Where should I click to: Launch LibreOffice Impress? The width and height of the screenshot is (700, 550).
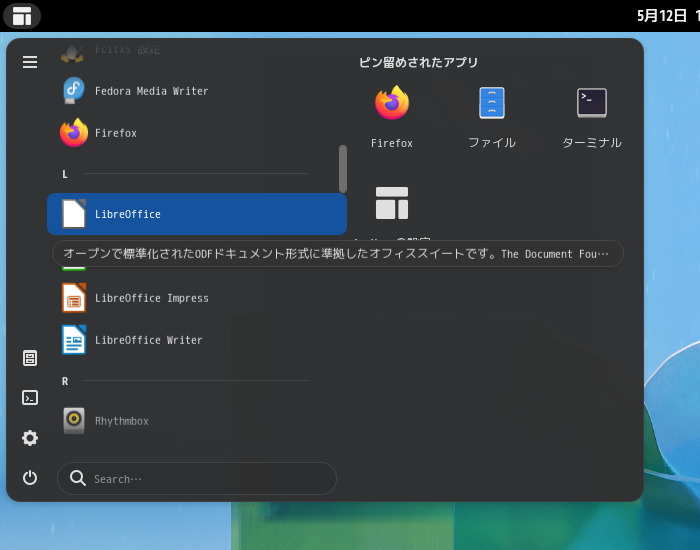[x=197, y=298]
